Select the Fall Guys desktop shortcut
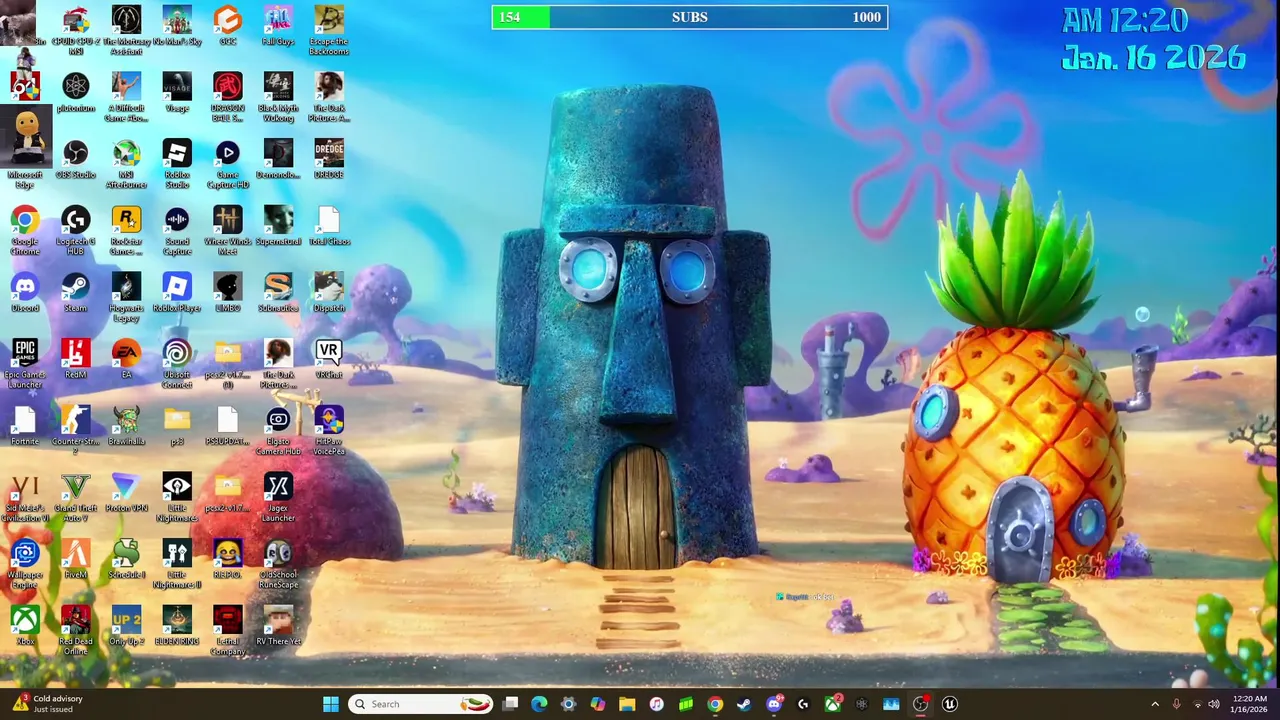The height and width of the screenshot is (720, 1280). click(x=278, y=26)
